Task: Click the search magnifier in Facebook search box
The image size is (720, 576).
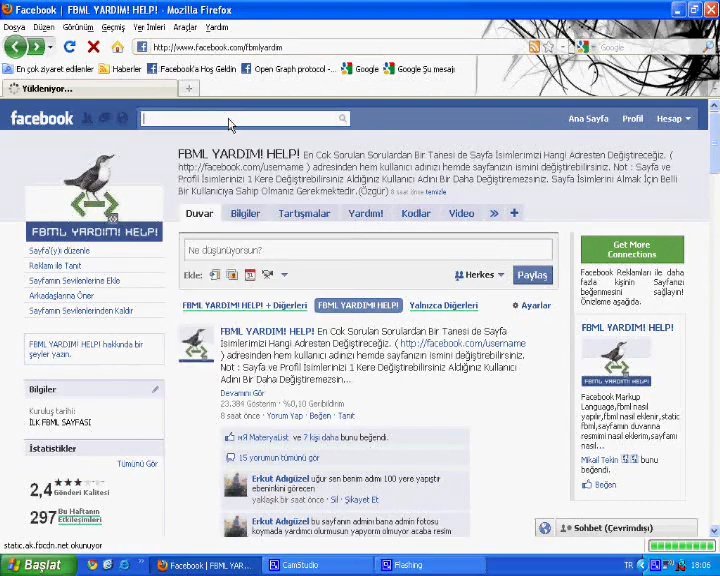Action: point(343,119)
